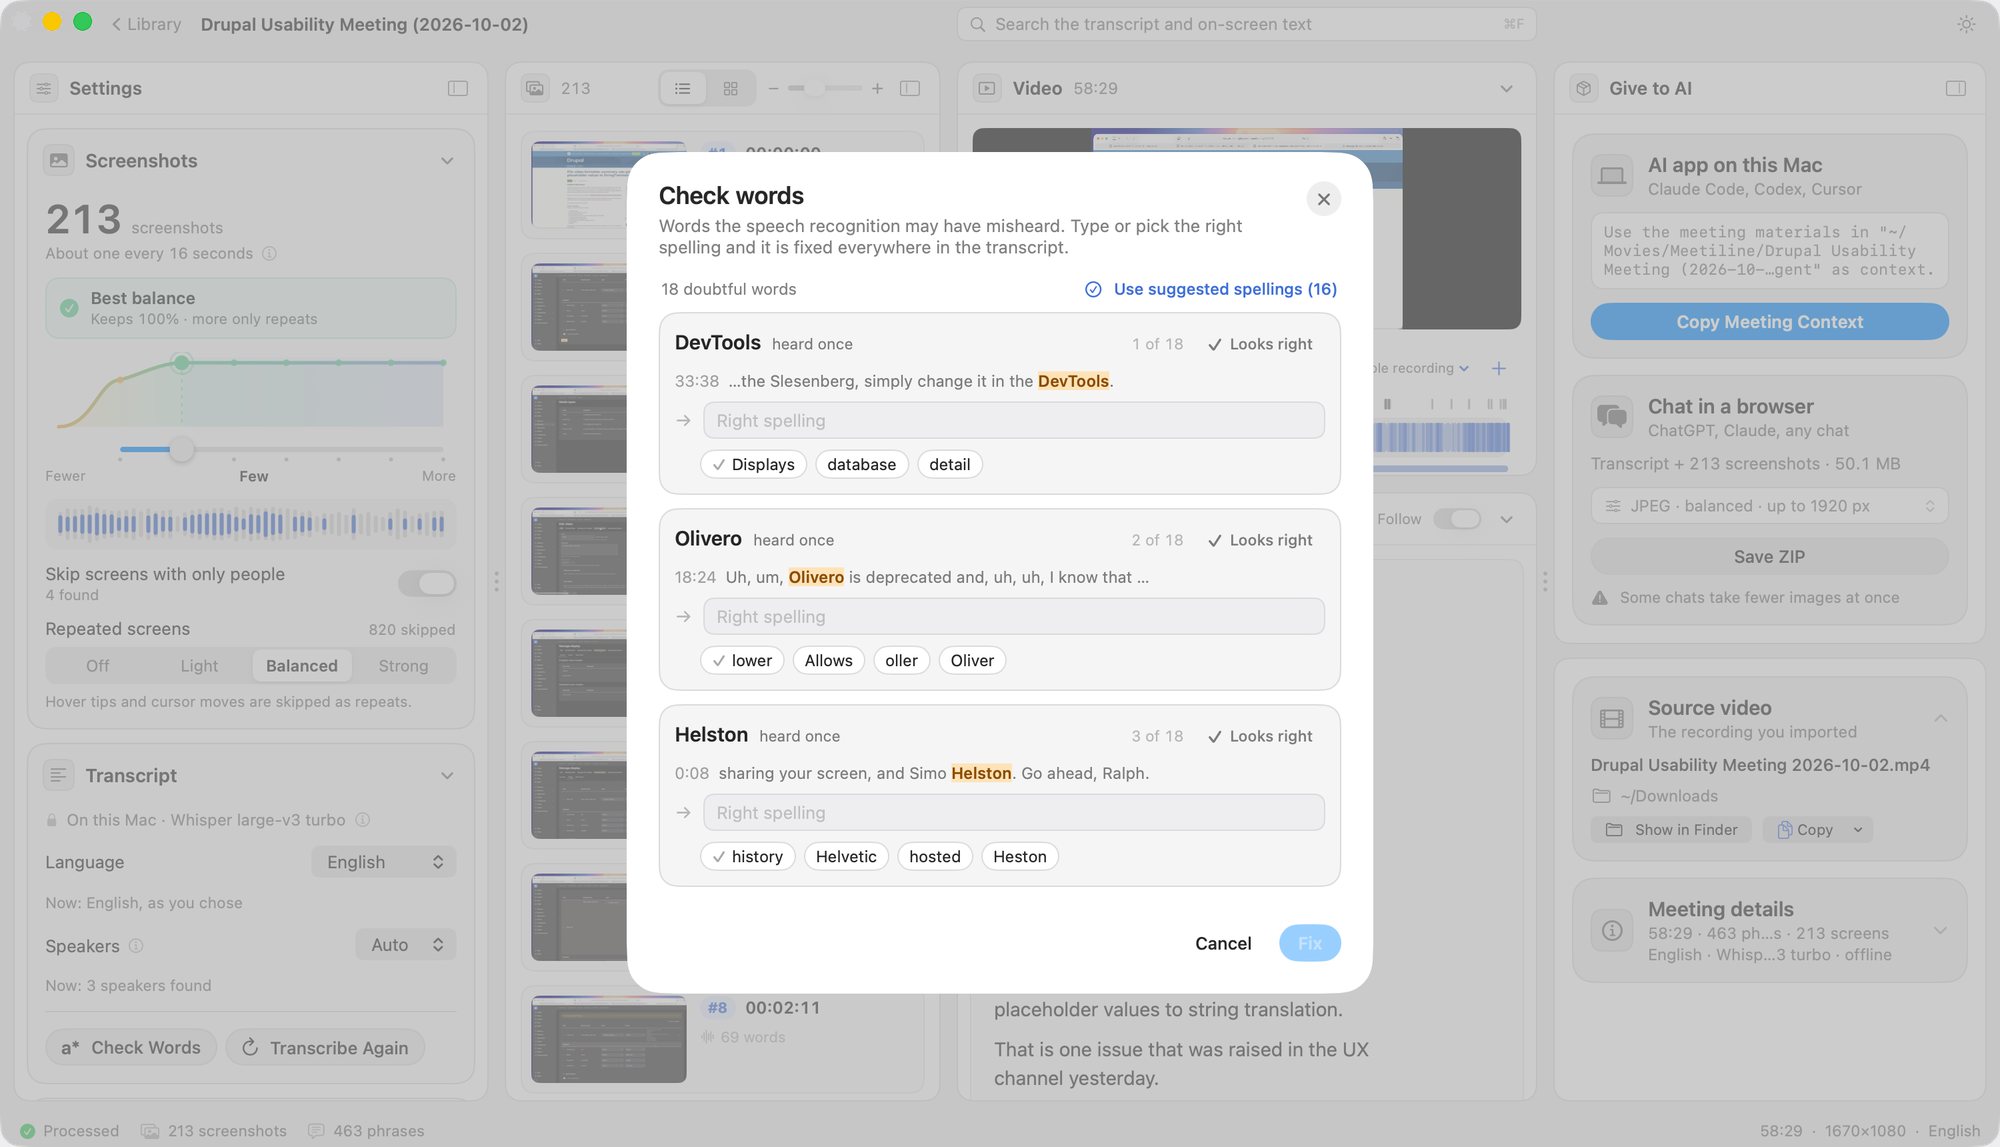Select the Best balance preset
Screen dimensions: 2000x1147
[250, 308]
